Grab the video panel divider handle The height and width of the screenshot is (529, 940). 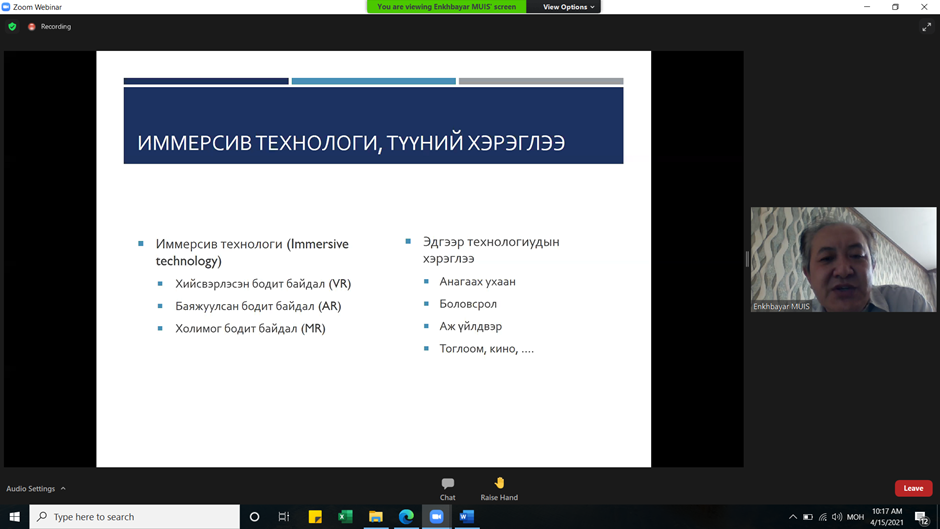(747, 259)
